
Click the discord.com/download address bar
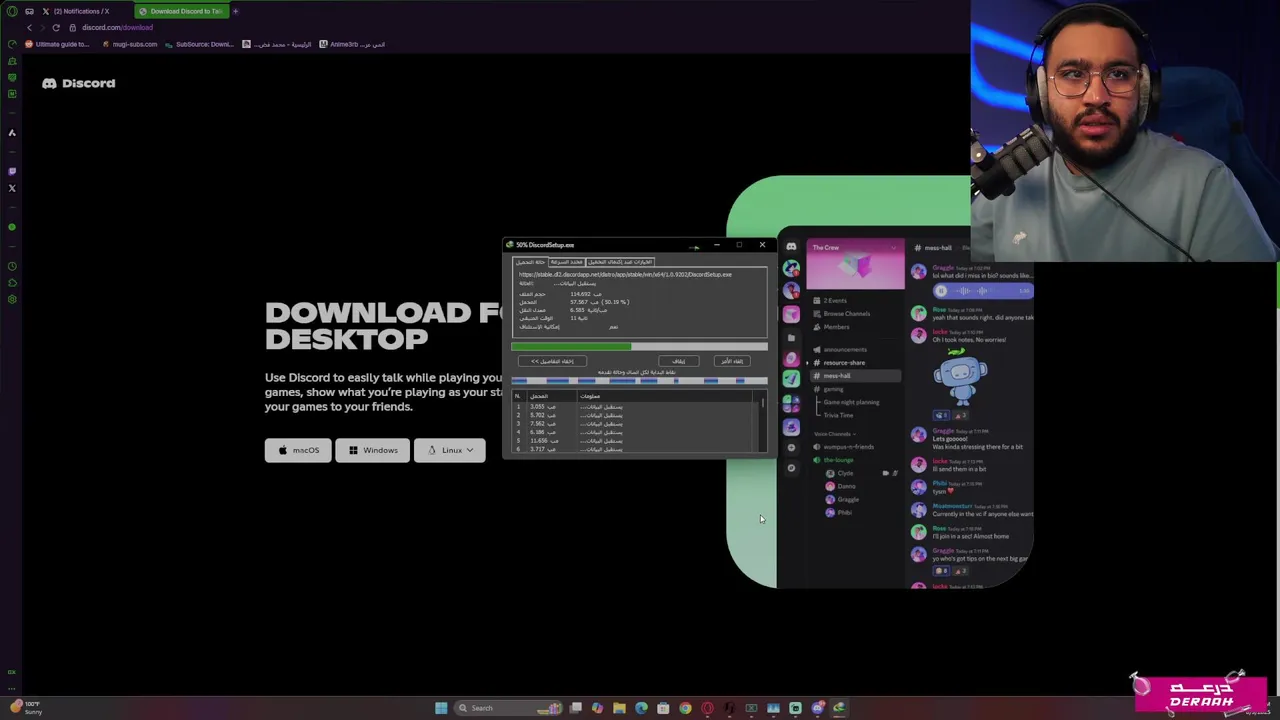(x=117, y=27)
